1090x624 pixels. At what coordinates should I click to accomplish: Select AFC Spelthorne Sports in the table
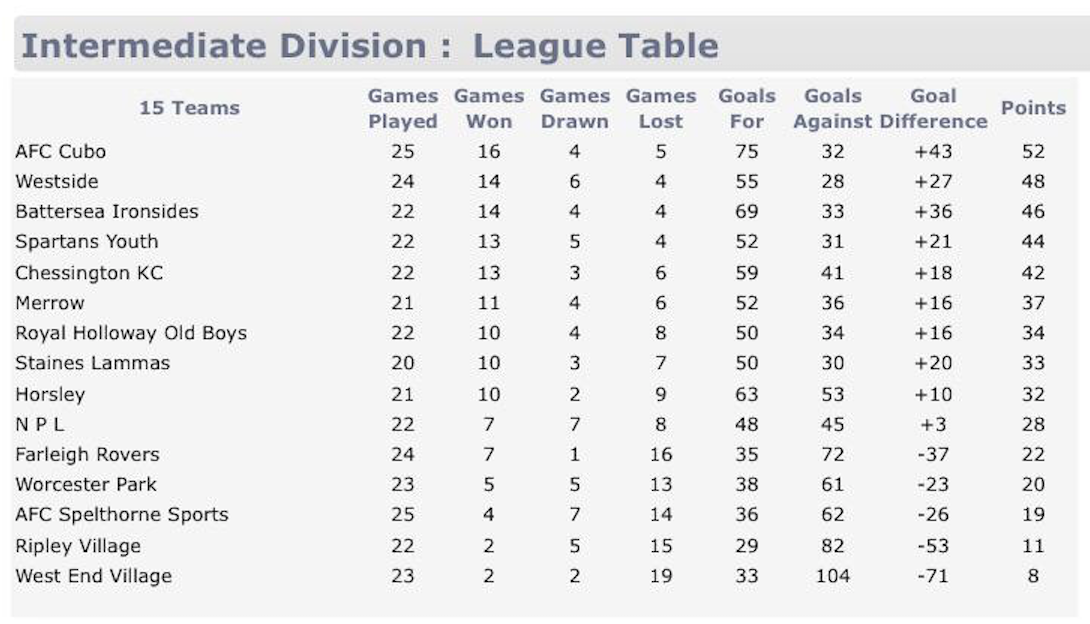point(122,515)
